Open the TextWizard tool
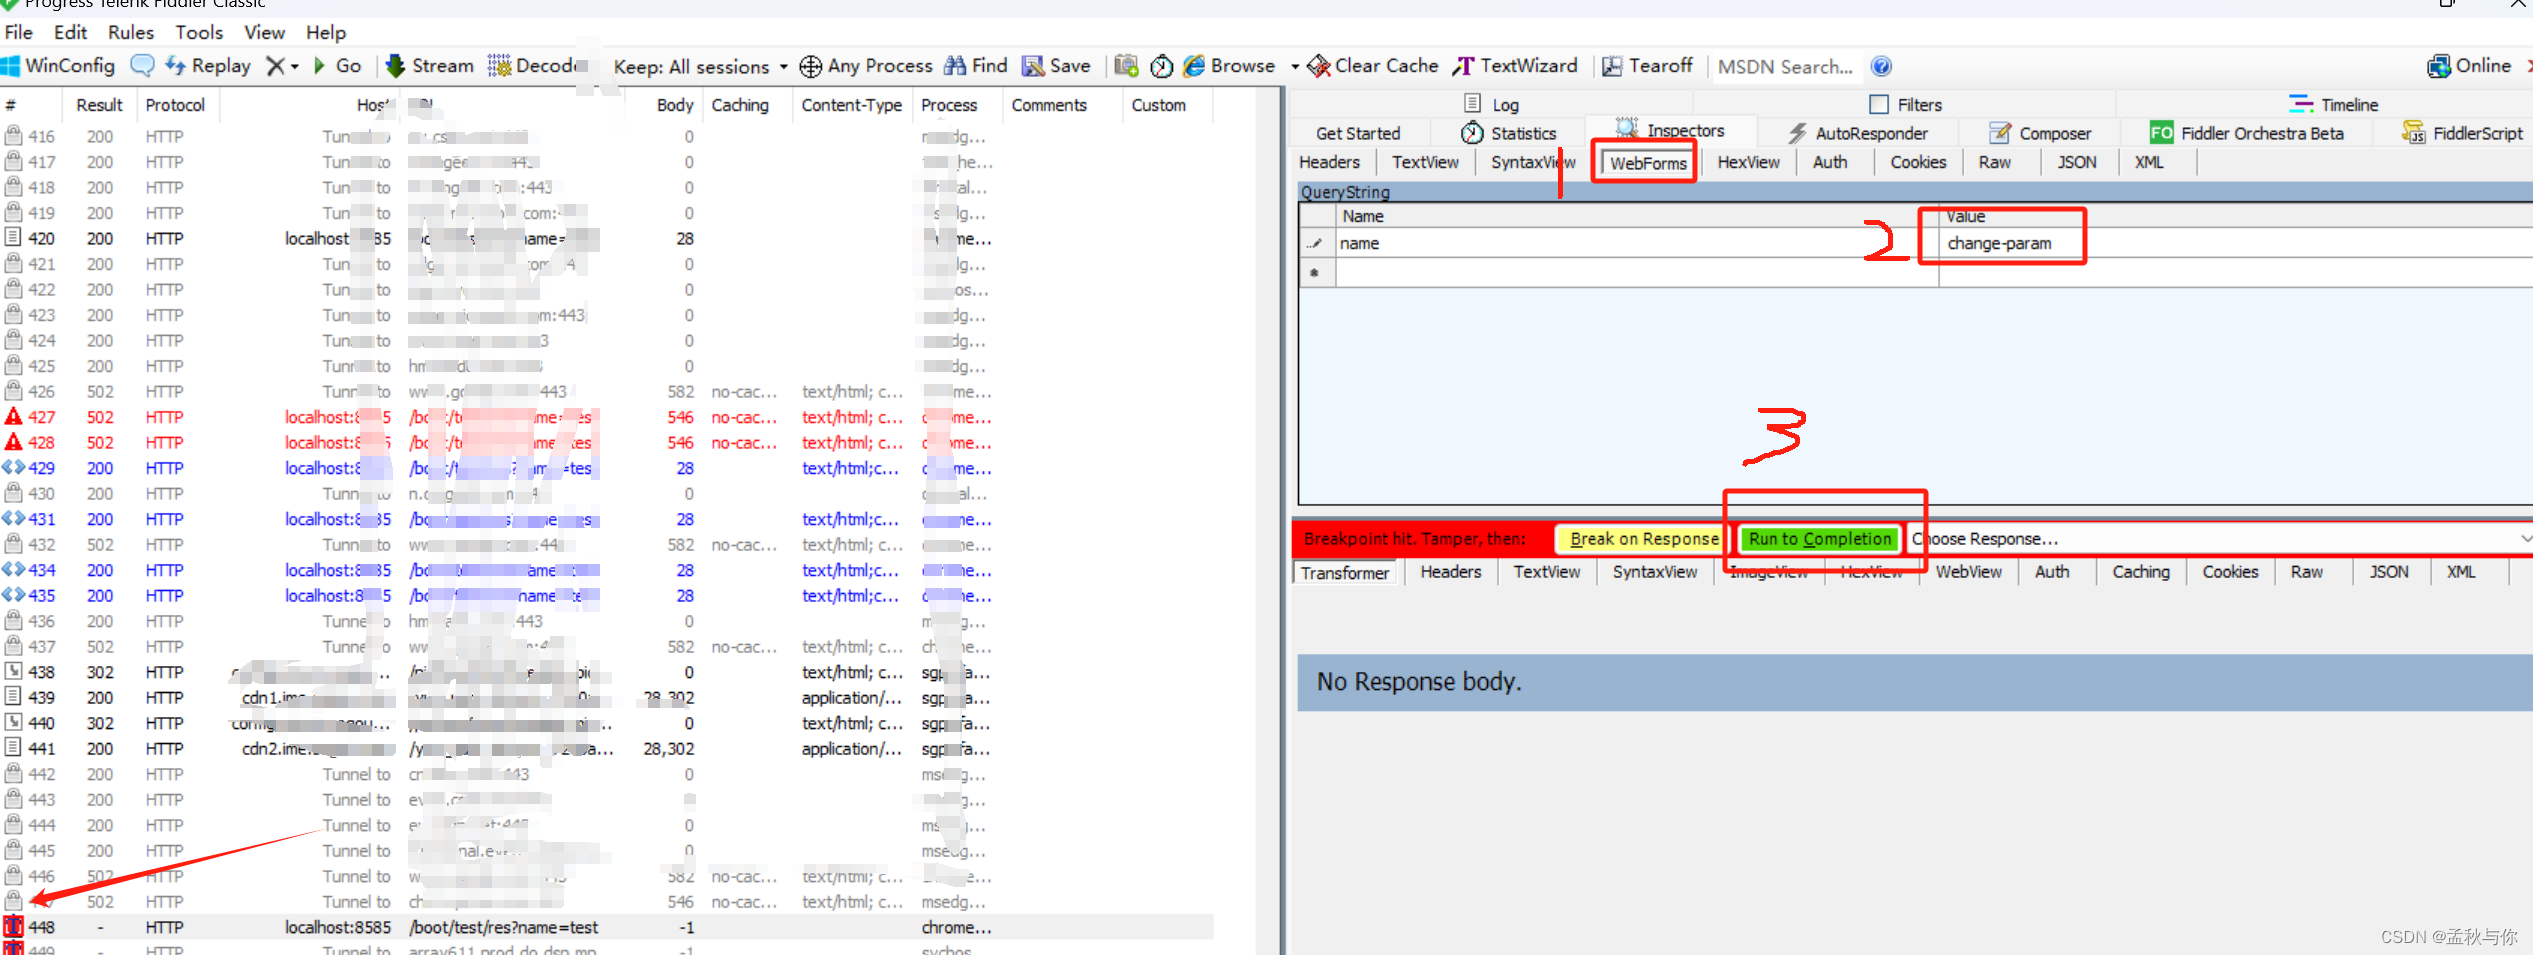Screen dimensions: 2533x955 (1515, 66)
